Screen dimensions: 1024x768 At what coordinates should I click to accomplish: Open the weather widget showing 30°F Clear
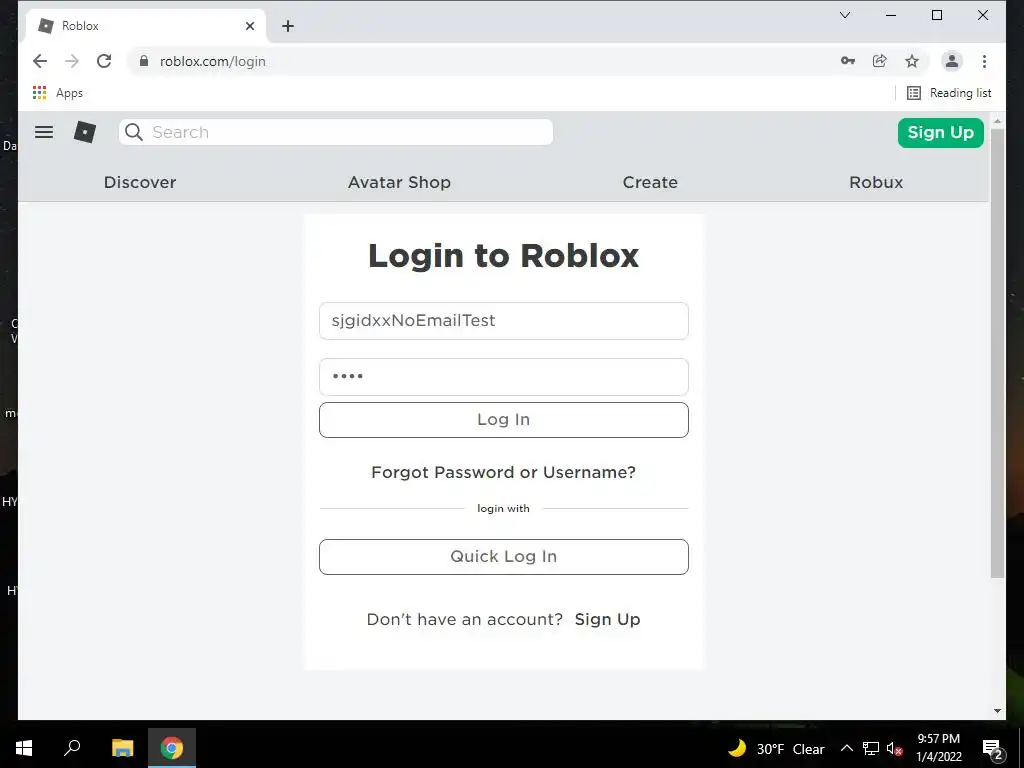click(776, 748)
